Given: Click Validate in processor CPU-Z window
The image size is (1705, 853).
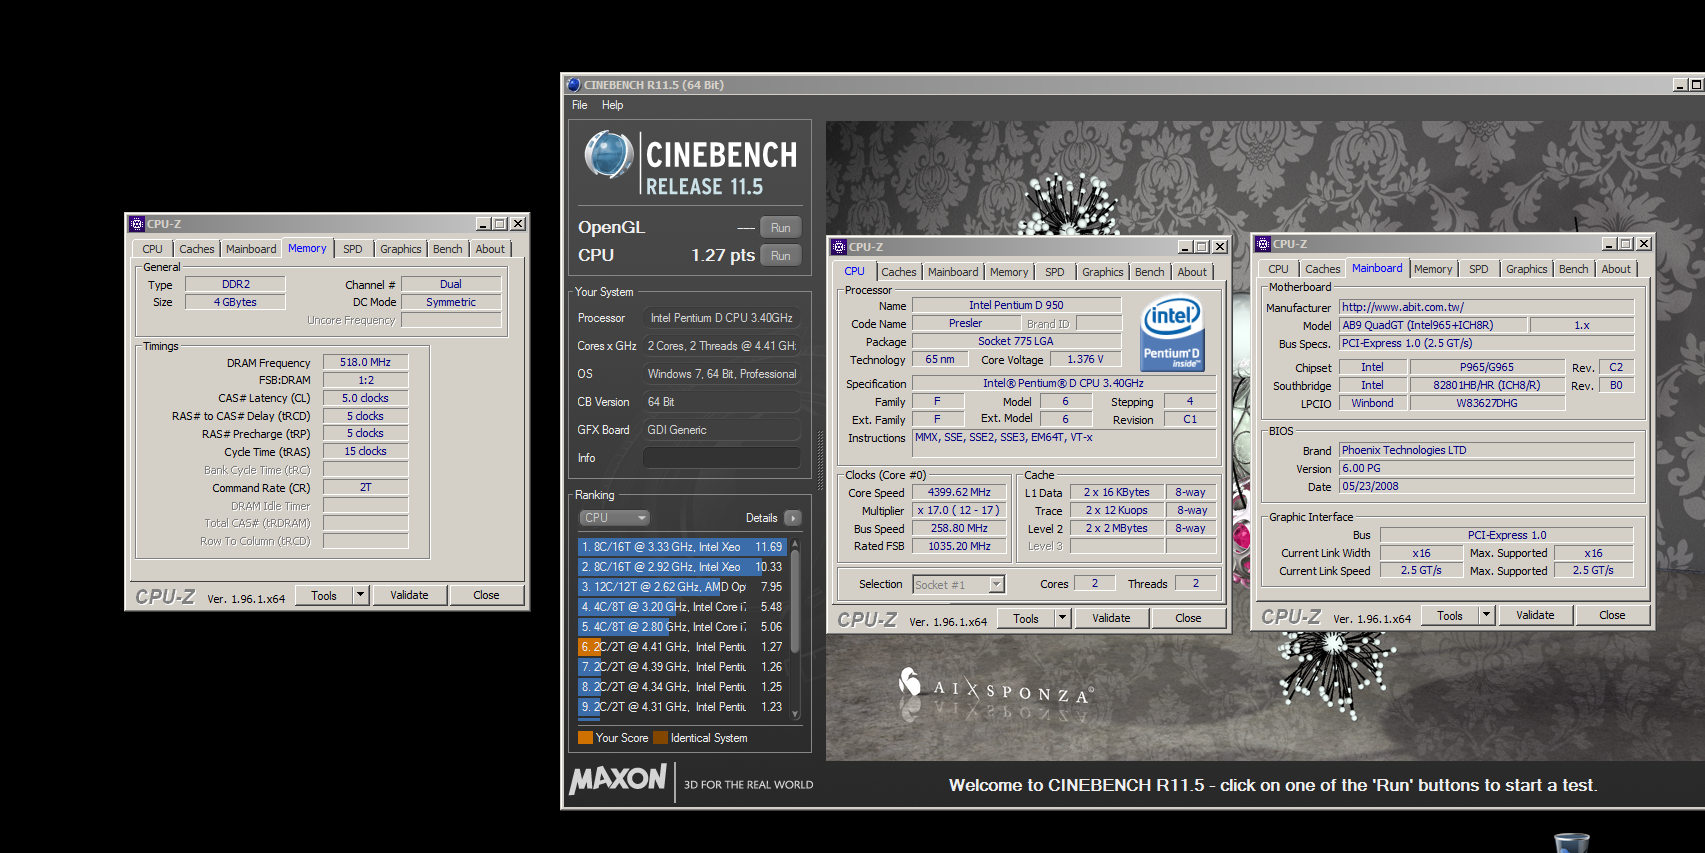Looking at the screenshot, I should 1111,618.
